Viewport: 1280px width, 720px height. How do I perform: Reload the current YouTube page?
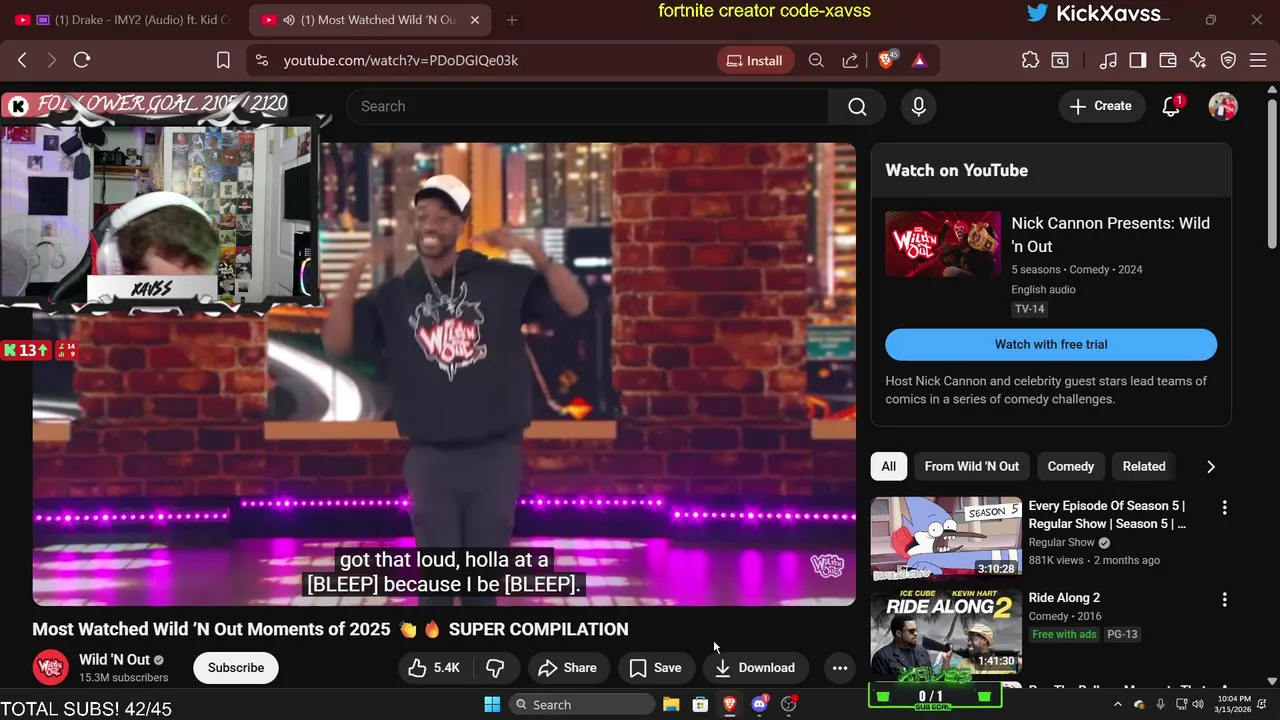pyautogui.click(x=82, y=60)
